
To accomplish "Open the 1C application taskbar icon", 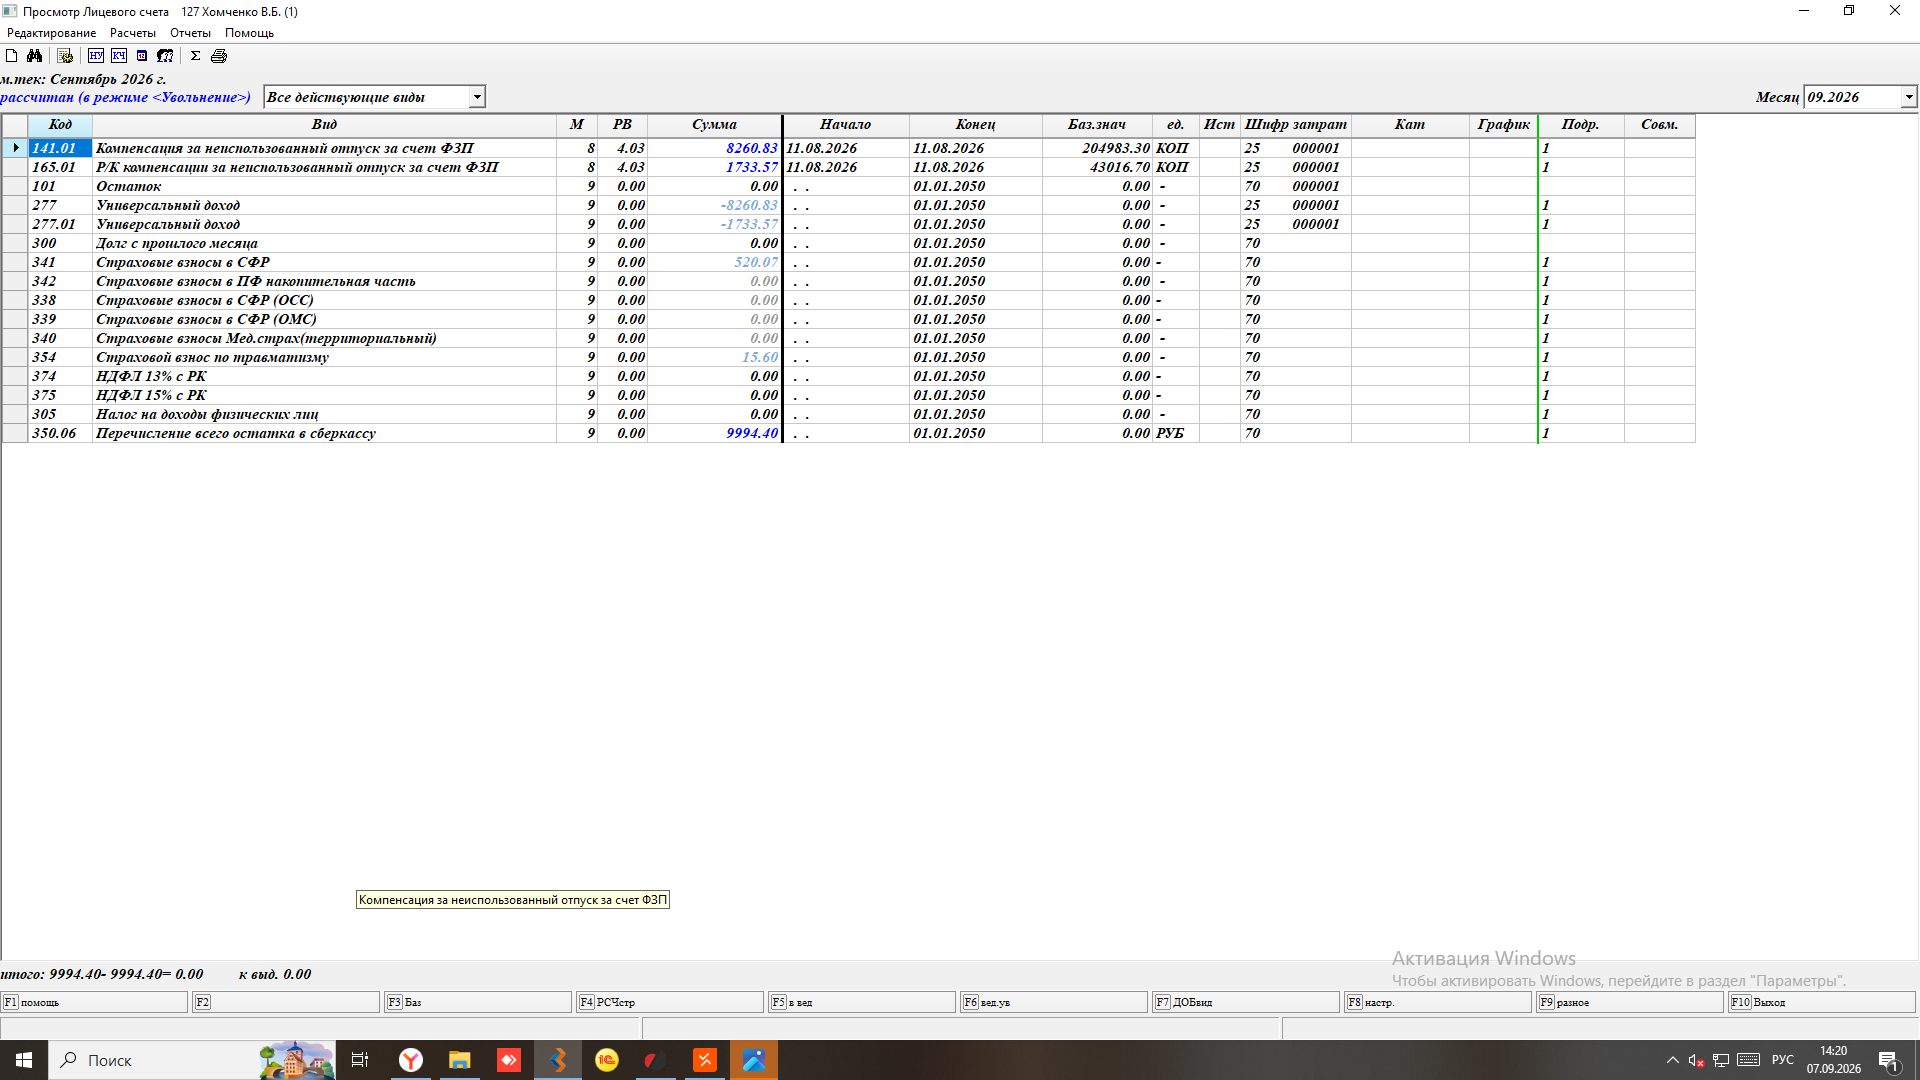I will pyautogui.click(x=607, y=1060).
